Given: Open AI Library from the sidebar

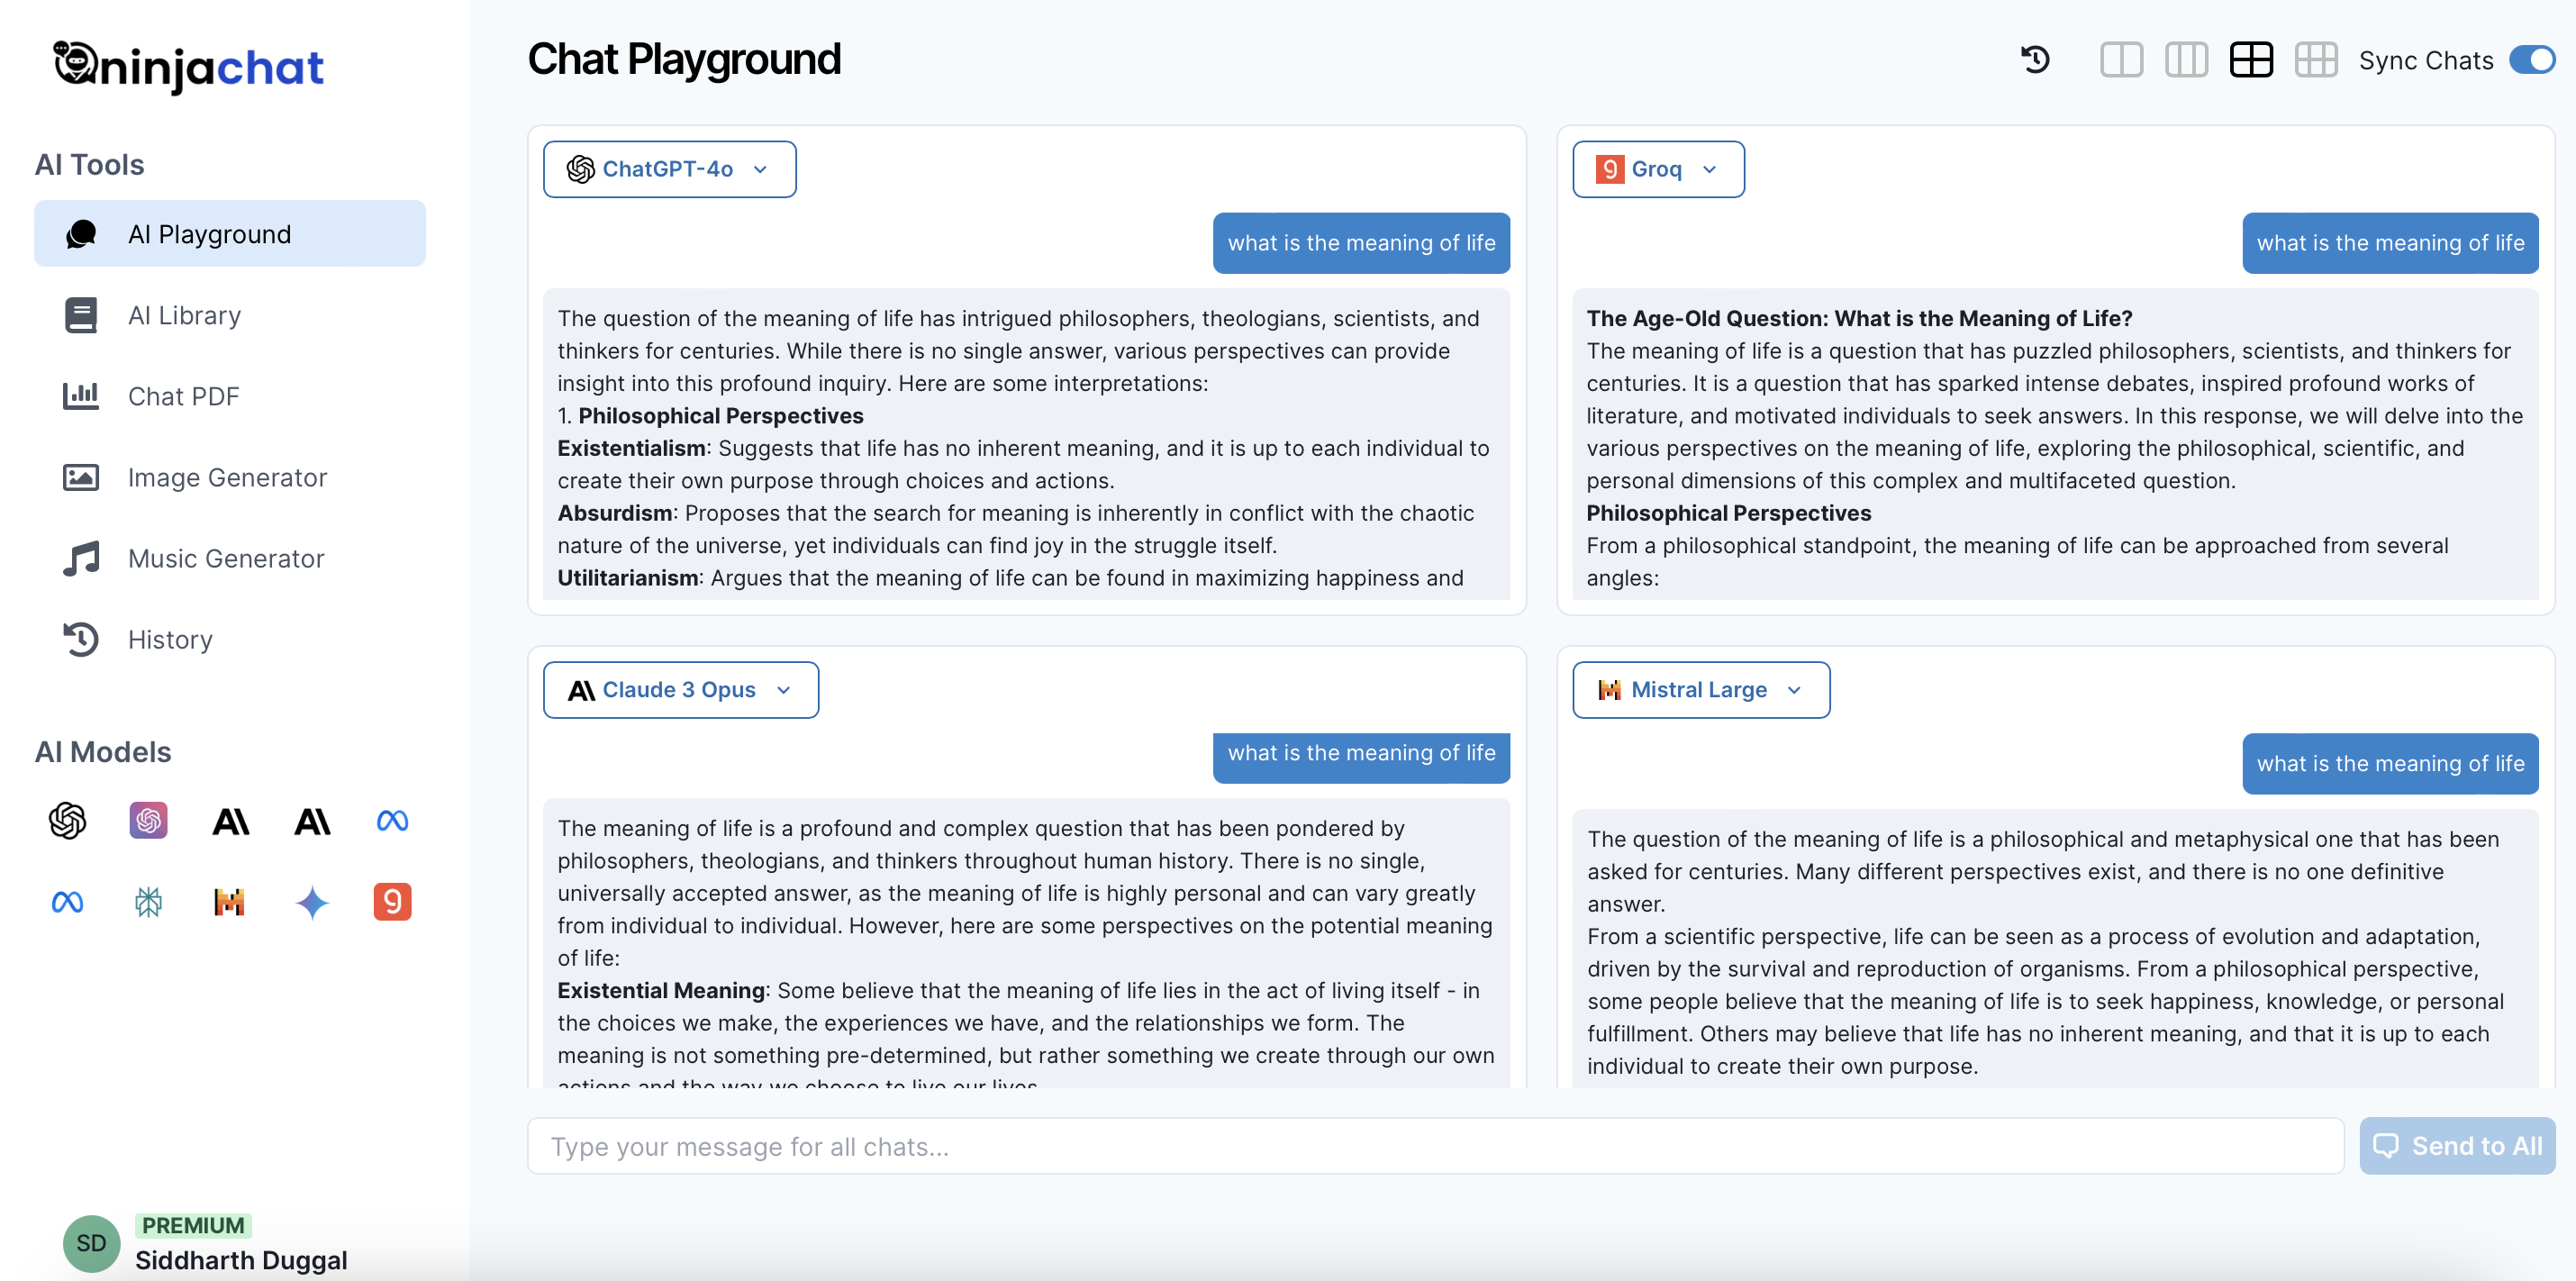Looking at the screenshot, I should [x=184, y=315].
